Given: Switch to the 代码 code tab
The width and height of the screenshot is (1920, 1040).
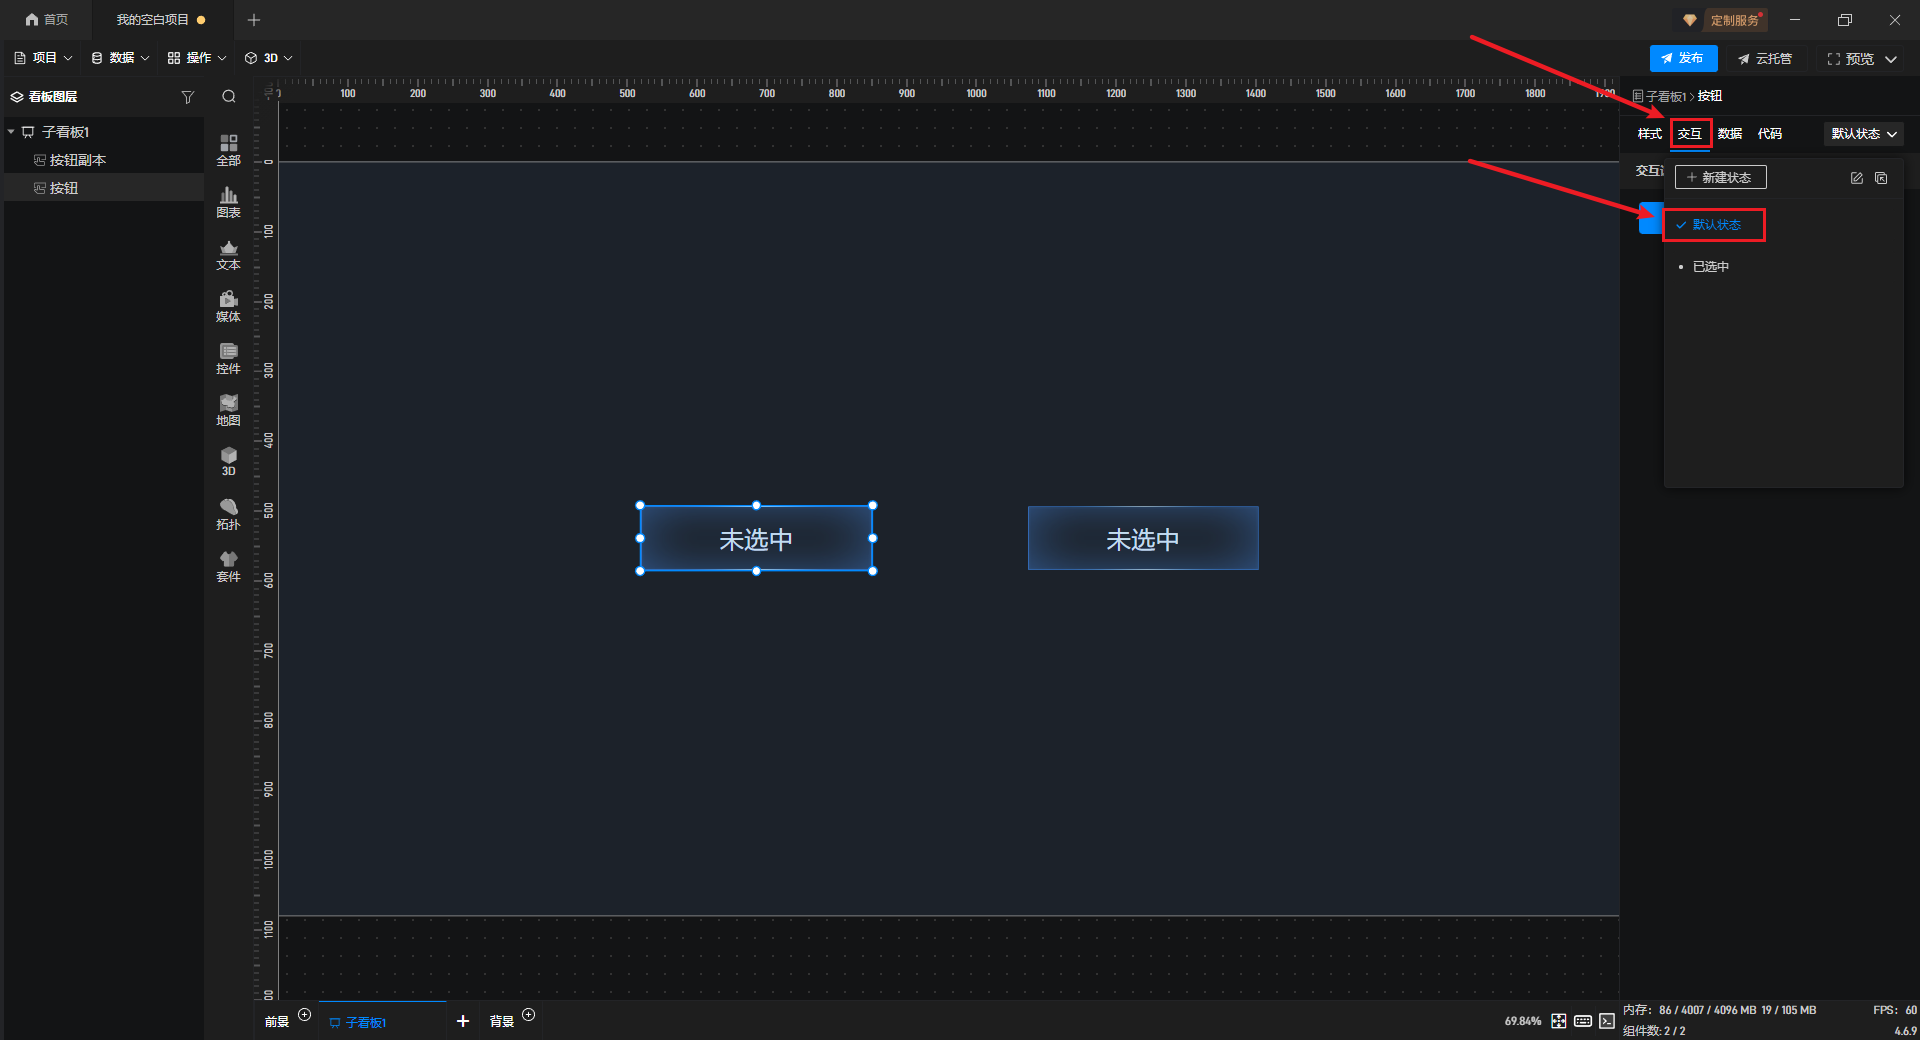Looking at the screenshot, I should (x=1769, y=134).
